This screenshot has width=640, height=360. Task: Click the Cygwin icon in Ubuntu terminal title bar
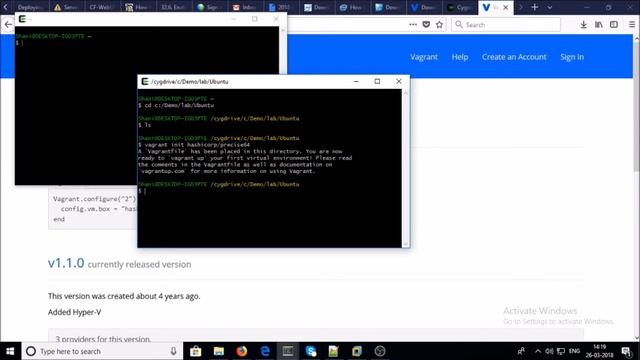(x=144, y=82)
